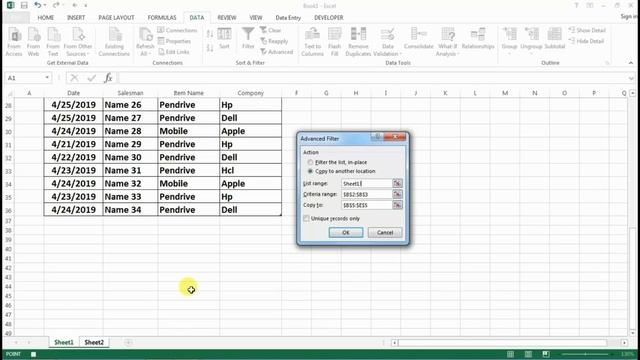Click Show Detail
The width and height of the screenshot is (640, 360).
[587, 30]
